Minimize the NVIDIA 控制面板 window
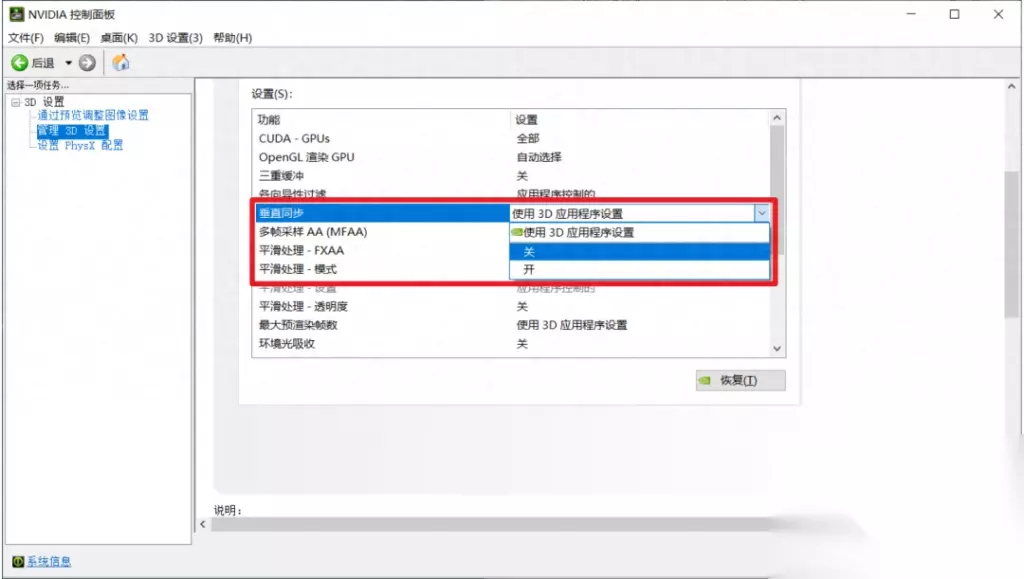 pyautogui.click(x=911, y=14)
